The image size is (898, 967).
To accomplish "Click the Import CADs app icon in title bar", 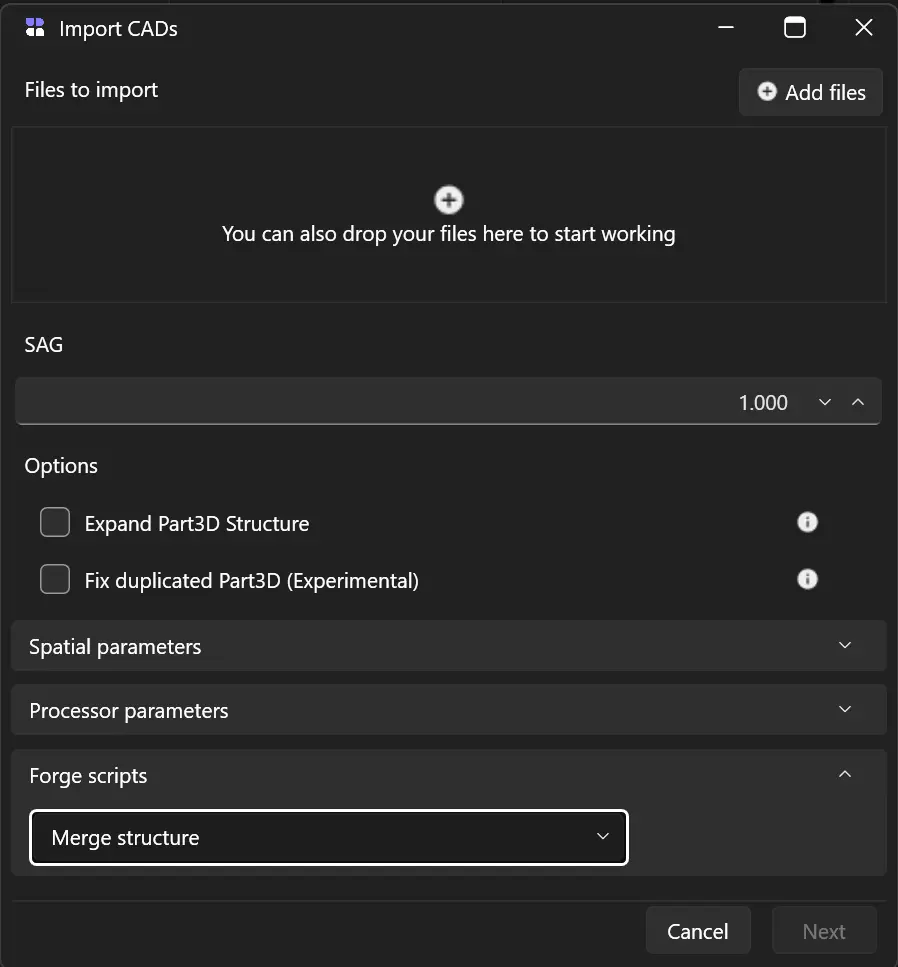I will (x=35, y=28).
